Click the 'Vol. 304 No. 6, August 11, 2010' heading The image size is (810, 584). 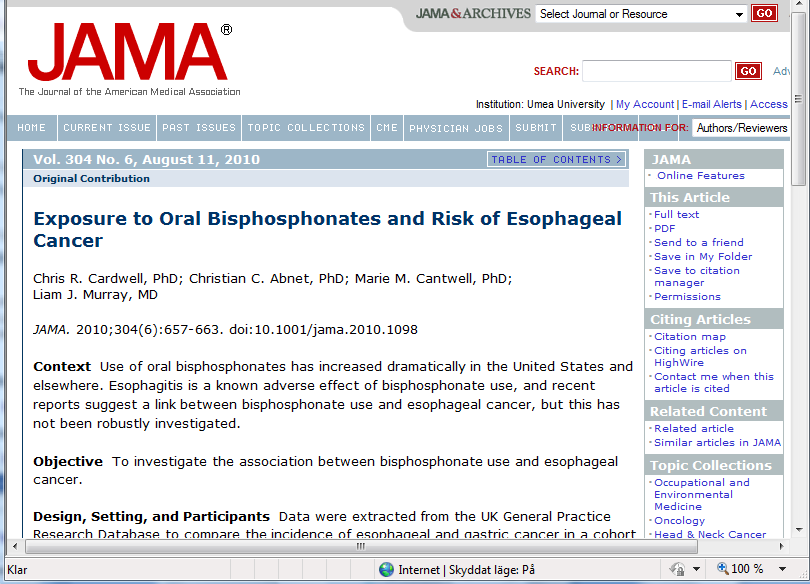pyautogui.click(x=146, y=160)
